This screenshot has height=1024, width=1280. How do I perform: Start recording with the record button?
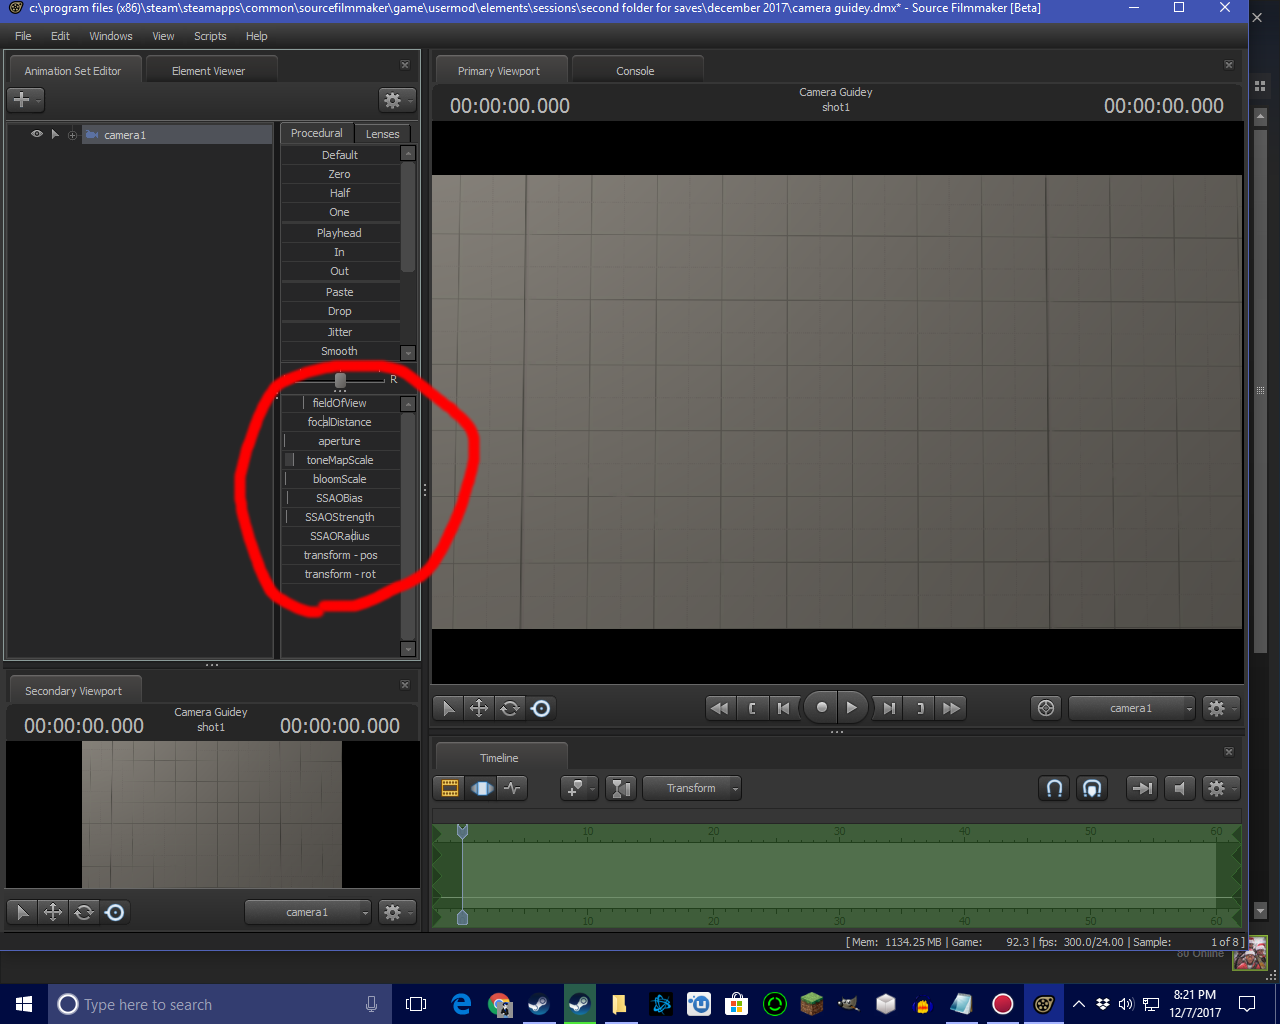pyautogui.click(x=821, y=708)
